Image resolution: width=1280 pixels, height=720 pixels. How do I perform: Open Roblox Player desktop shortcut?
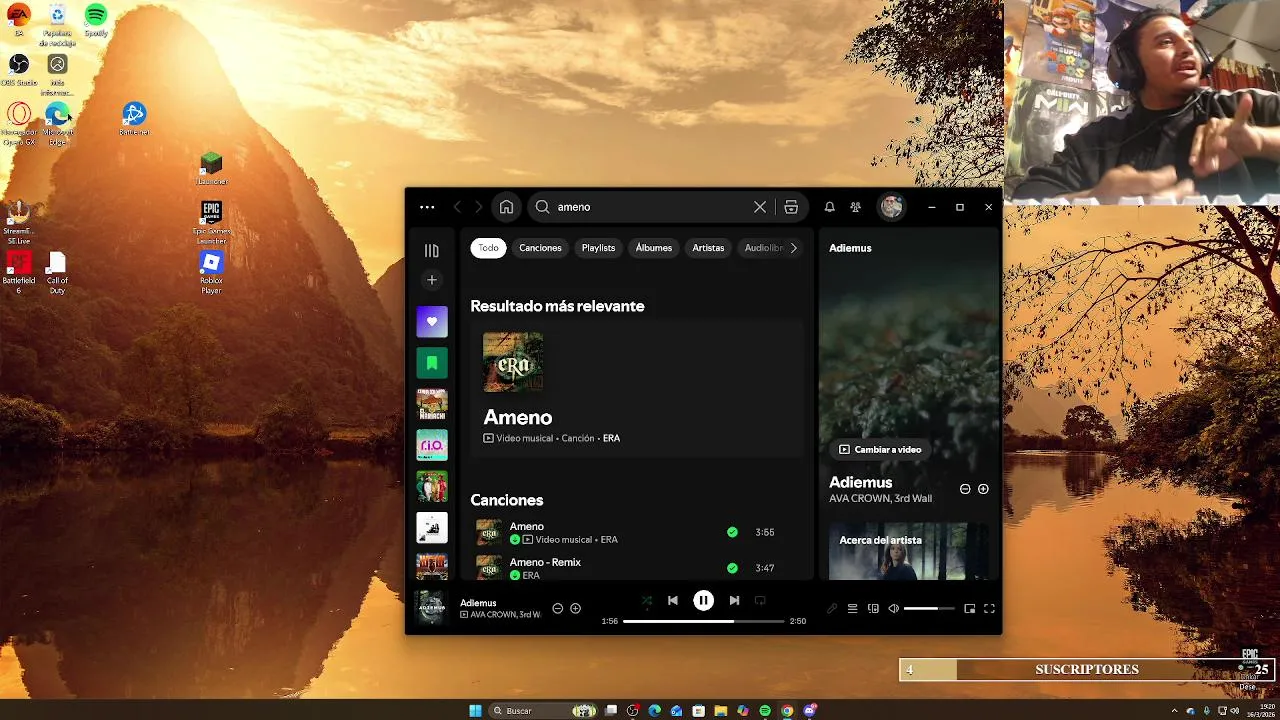[211, 272]
